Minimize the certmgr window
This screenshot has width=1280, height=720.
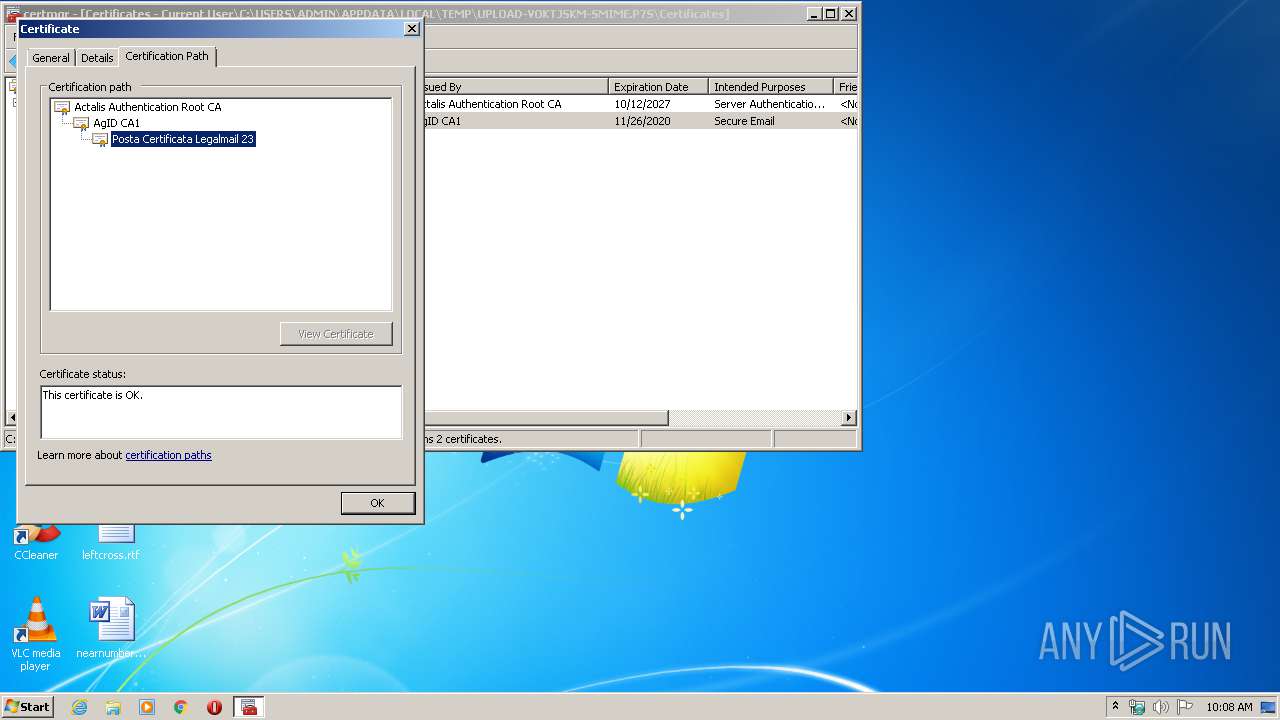click(x=814, y=14)
